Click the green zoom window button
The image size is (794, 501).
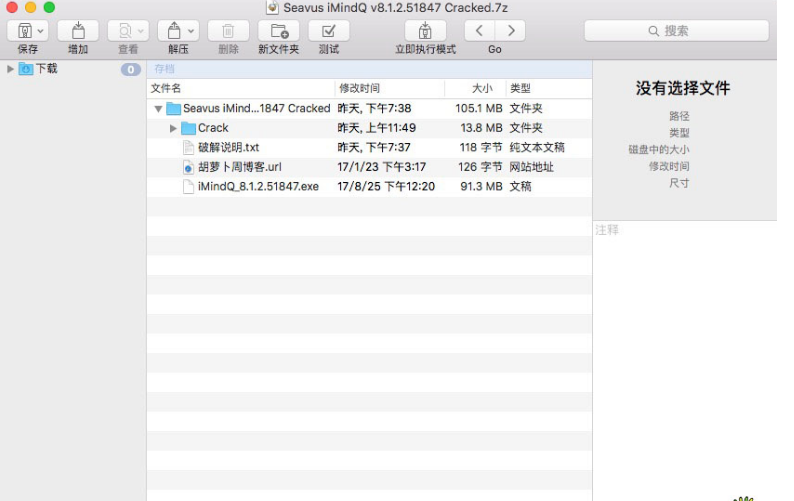[x=49, y=7]
